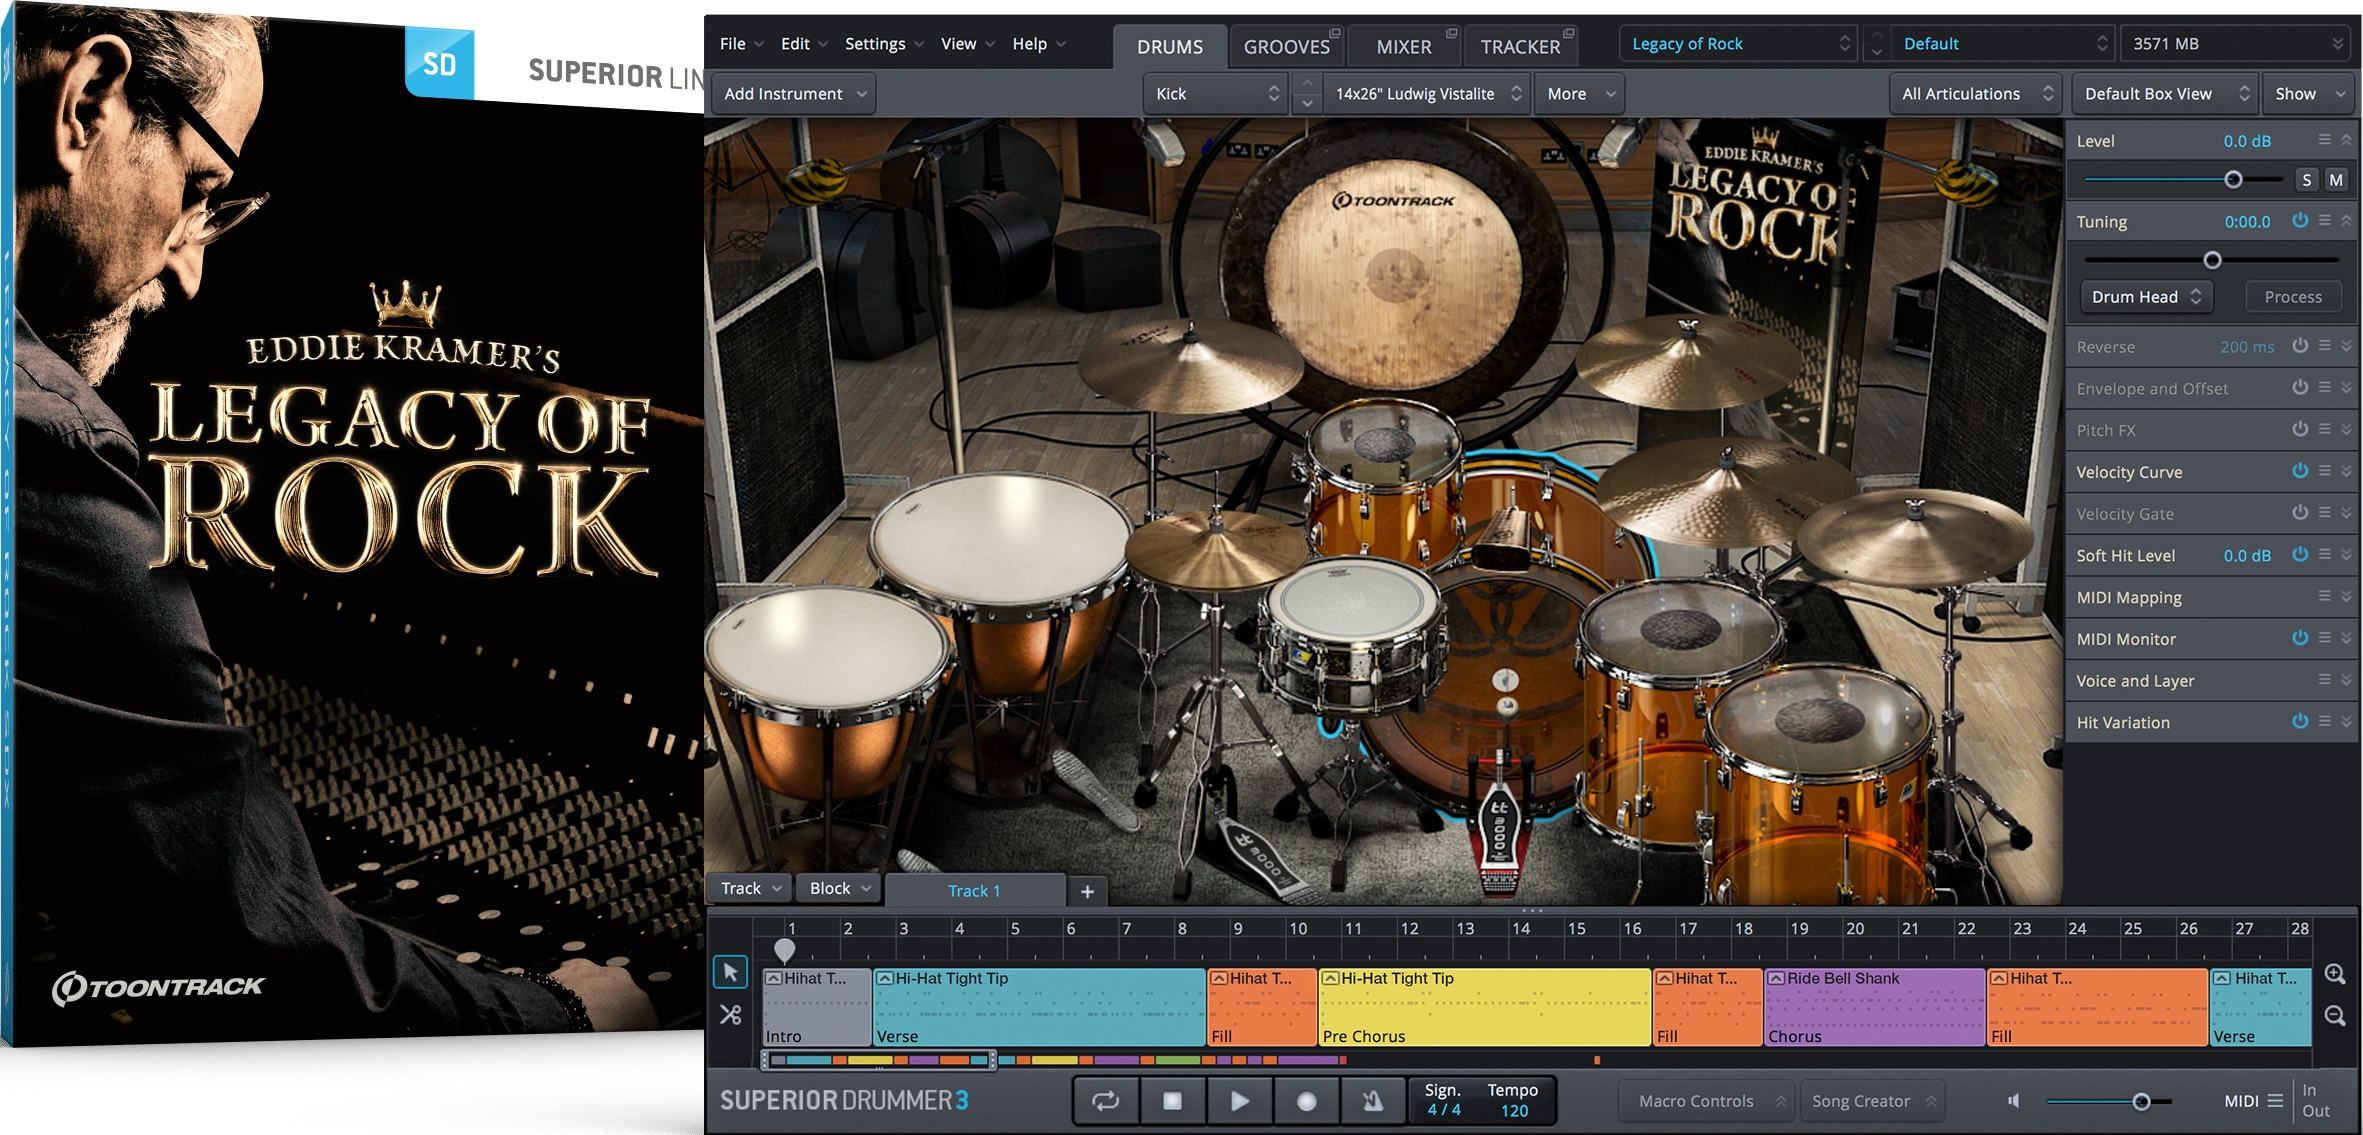Toggle loop playback button
This screenshot has height=1135, width=2363.
coord(1105,1101)
